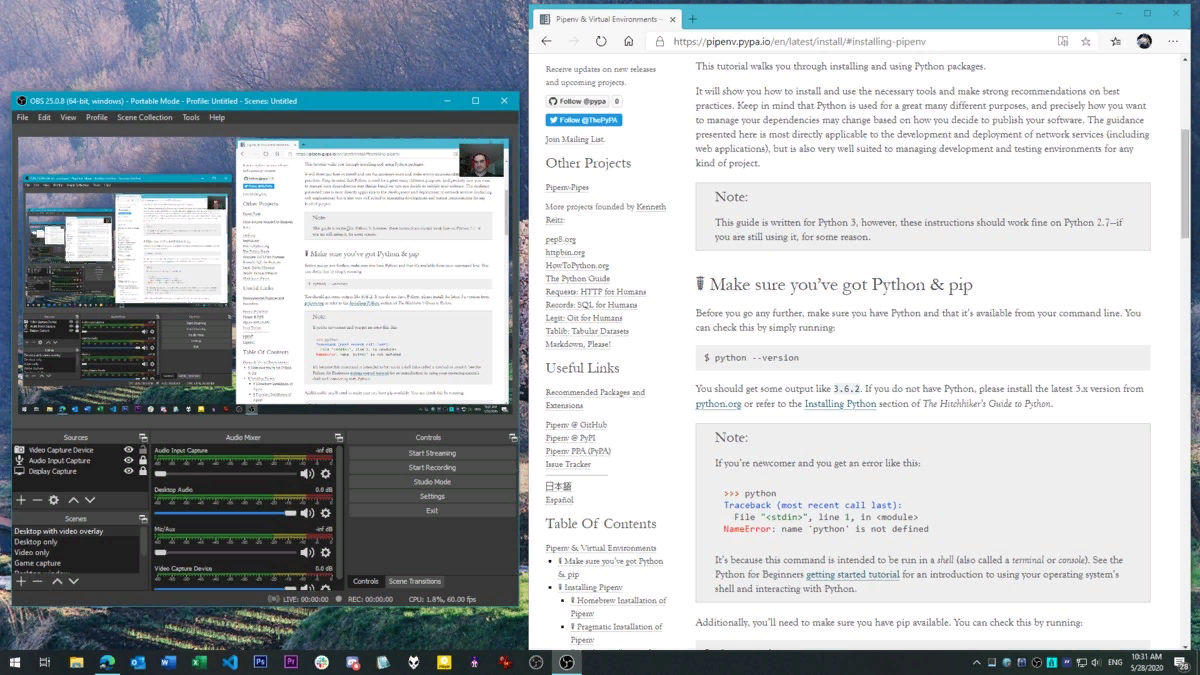Unlock the Audio Input Capture source lock
The width and height of the screenshot is (1200, 675).
coord(141,461)
